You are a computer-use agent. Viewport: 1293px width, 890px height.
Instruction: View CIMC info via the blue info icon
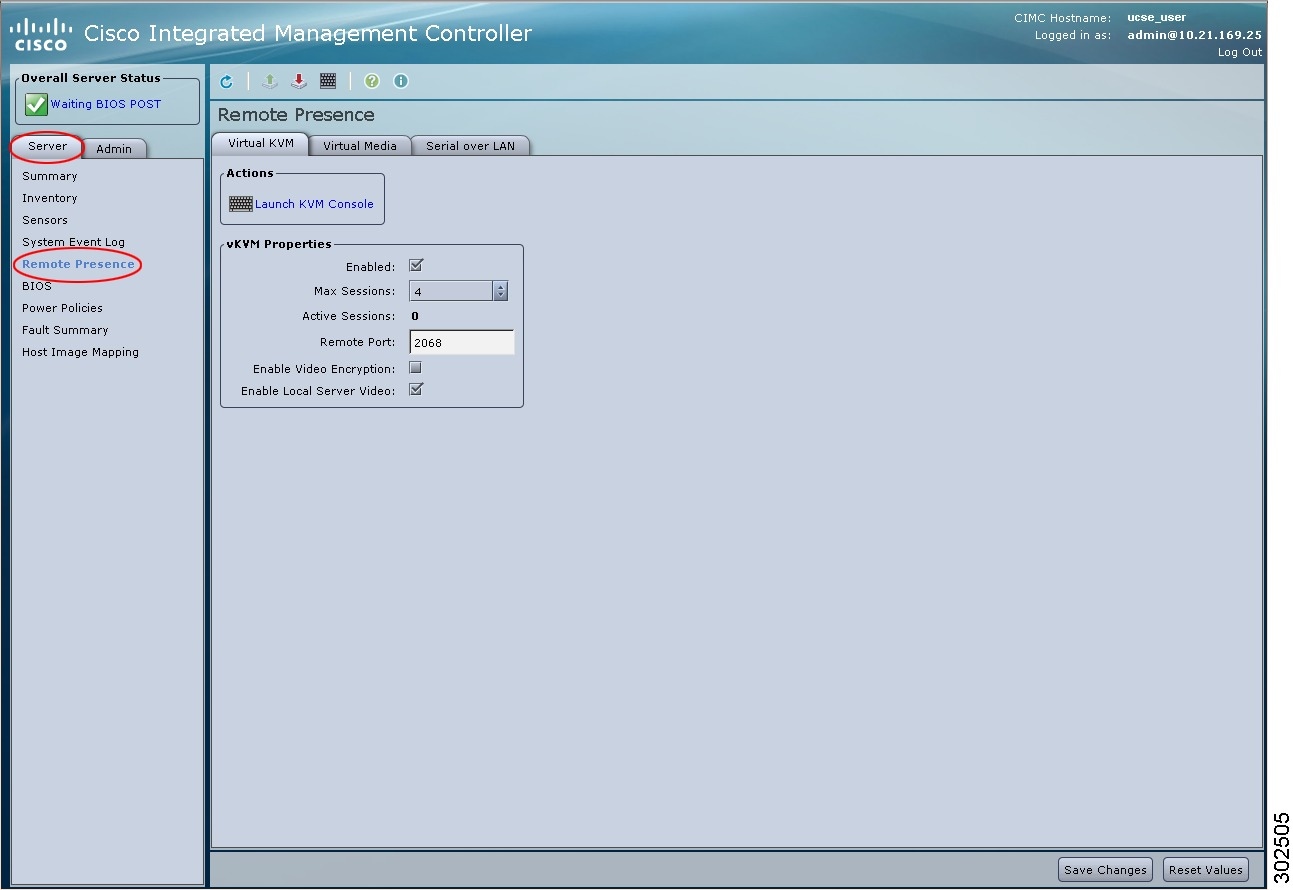click(400, 81)
